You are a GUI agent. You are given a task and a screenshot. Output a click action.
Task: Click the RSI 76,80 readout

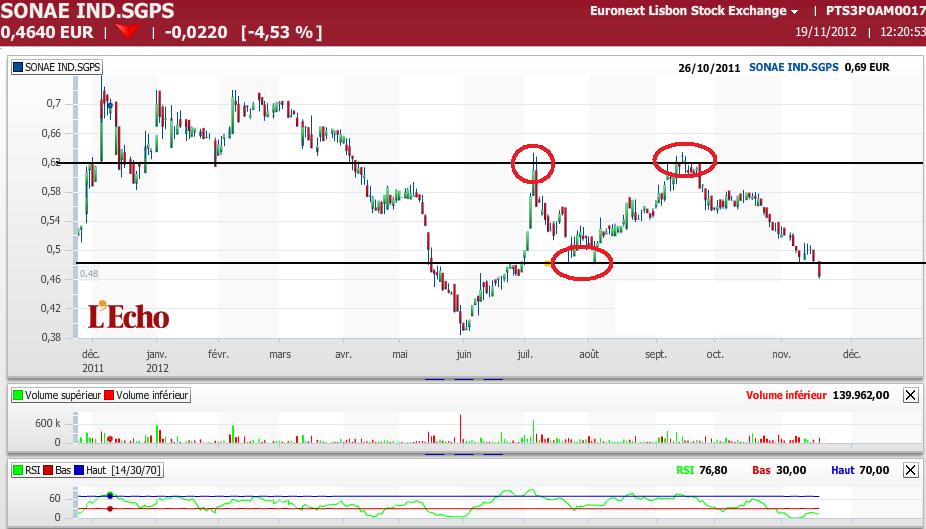(x=702, y=470)
